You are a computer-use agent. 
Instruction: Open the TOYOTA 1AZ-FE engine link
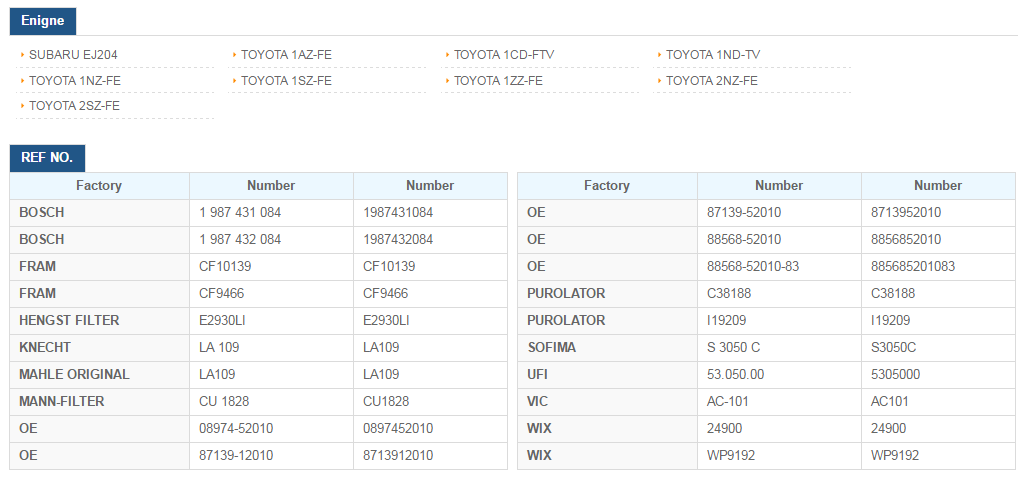[x=286, y=55]
